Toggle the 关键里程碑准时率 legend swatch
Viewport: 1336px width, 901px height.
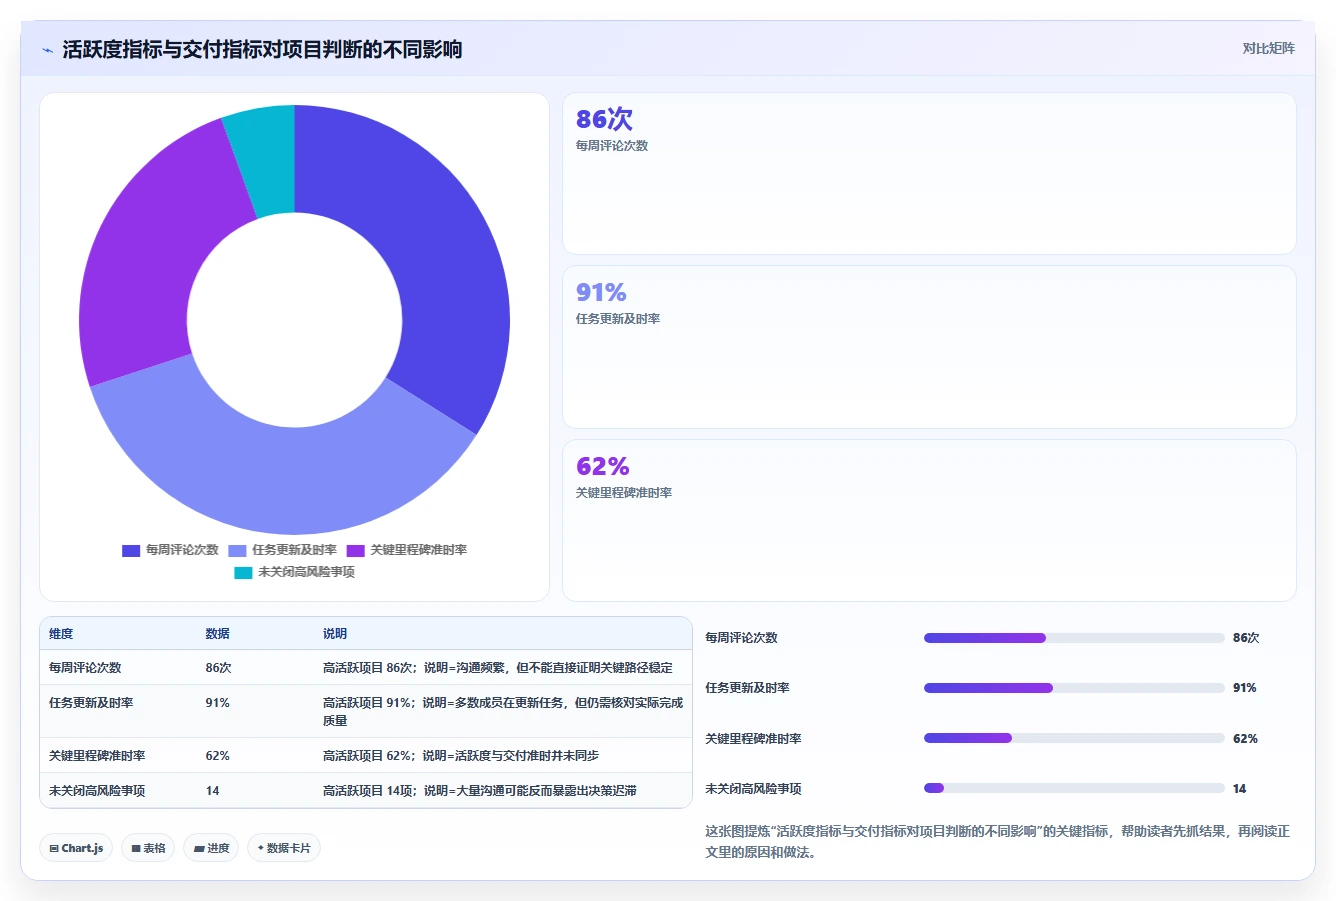[x=356, y=551]
